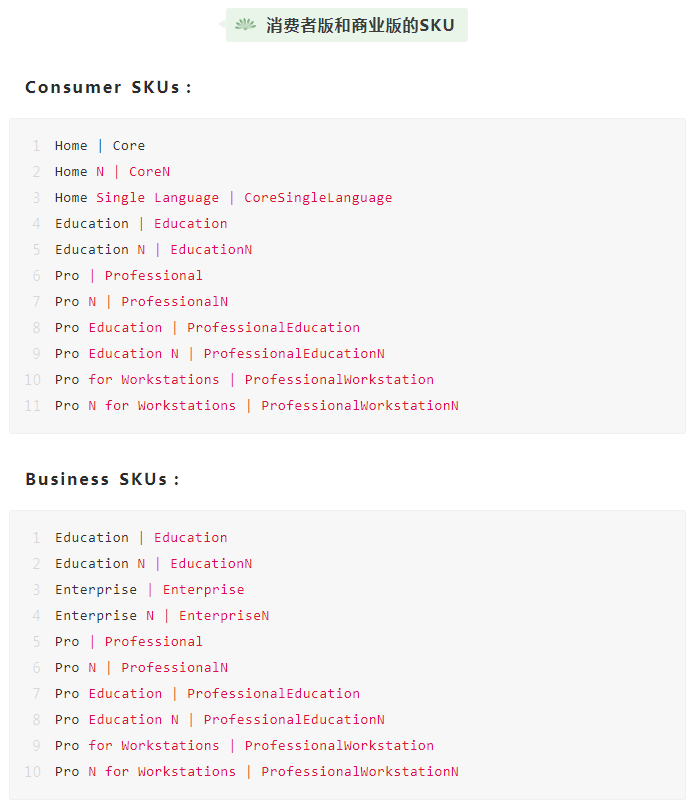Image resolution: width=695 pixels, height=812 pixels.
Task: Click line number 10 in Business code block
Action: (x=32, y=771)
